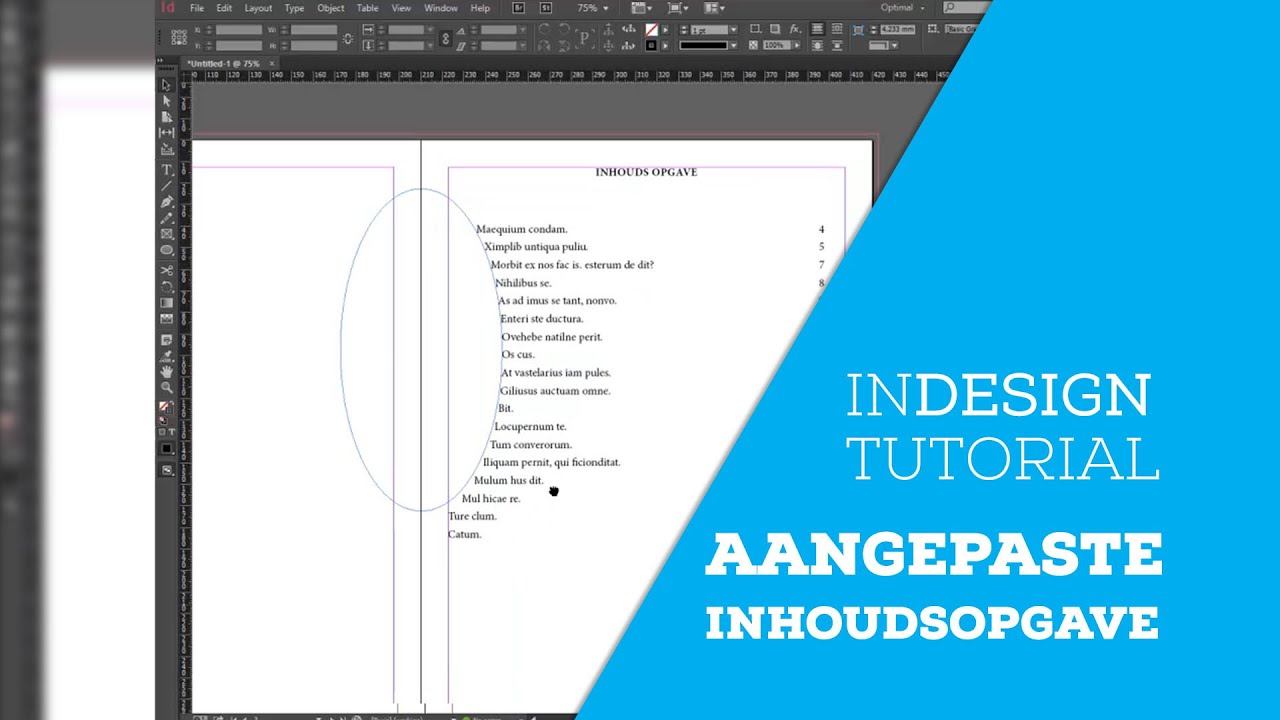Select the Page tool
This screenshot has width=1280, height=720.
pyautogui.click(x=167, y=117)
